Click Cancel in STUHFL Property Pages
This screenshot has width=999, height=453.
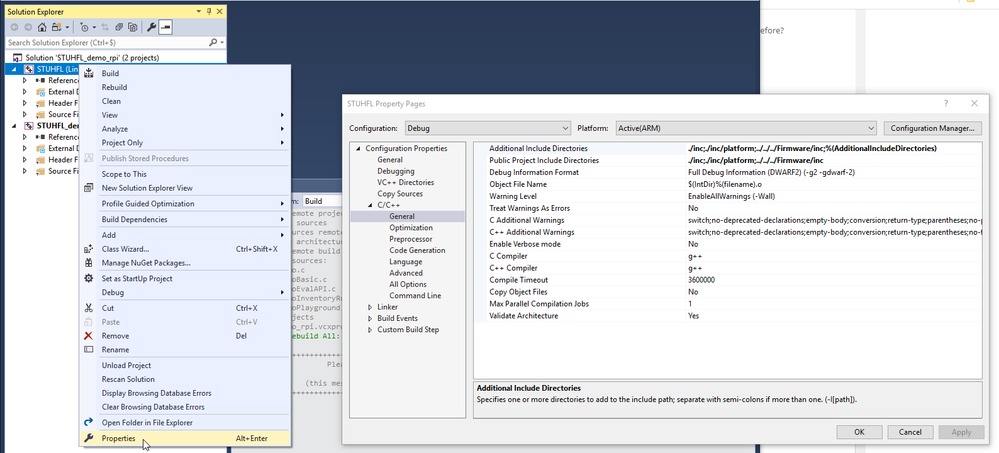(910, 432)
